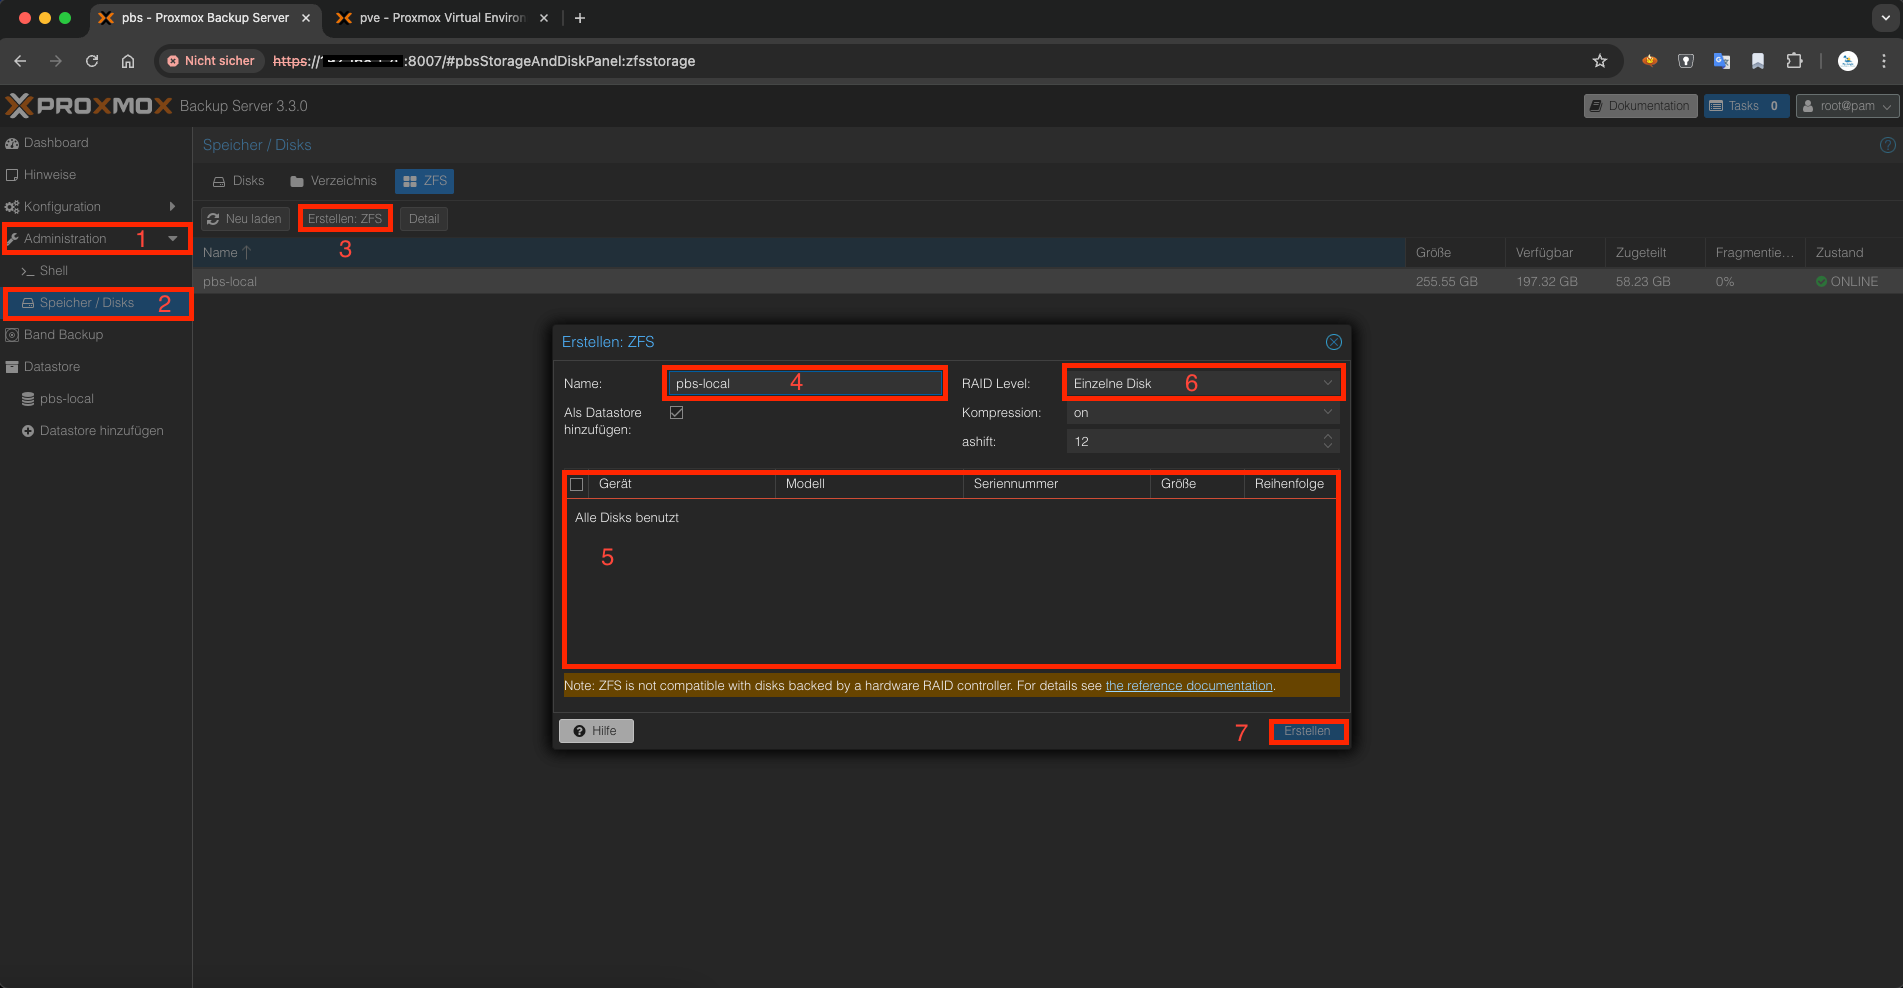The image size is (1903, 988).
Task: Click Datastore hinzufügen to add a datastore
Action: point(100,430)
